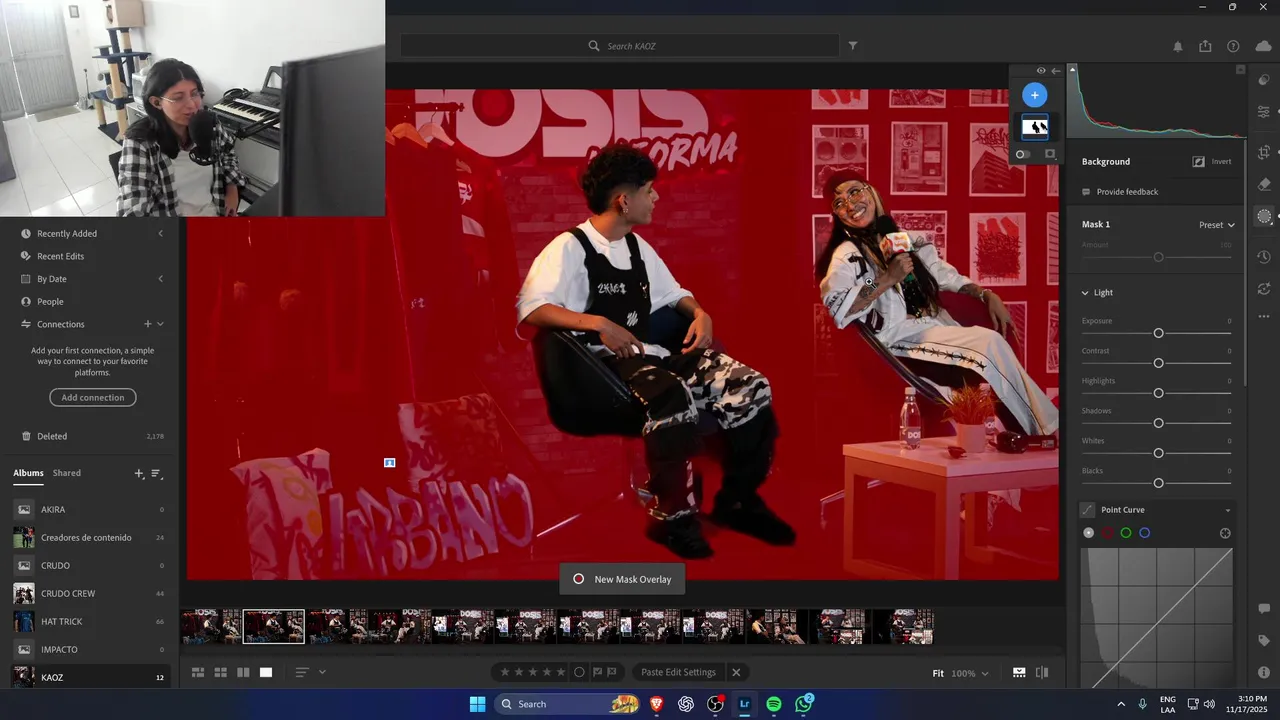Flag photo as rejected
This screenshot has height=720, width=1280.
pos(612,672)
